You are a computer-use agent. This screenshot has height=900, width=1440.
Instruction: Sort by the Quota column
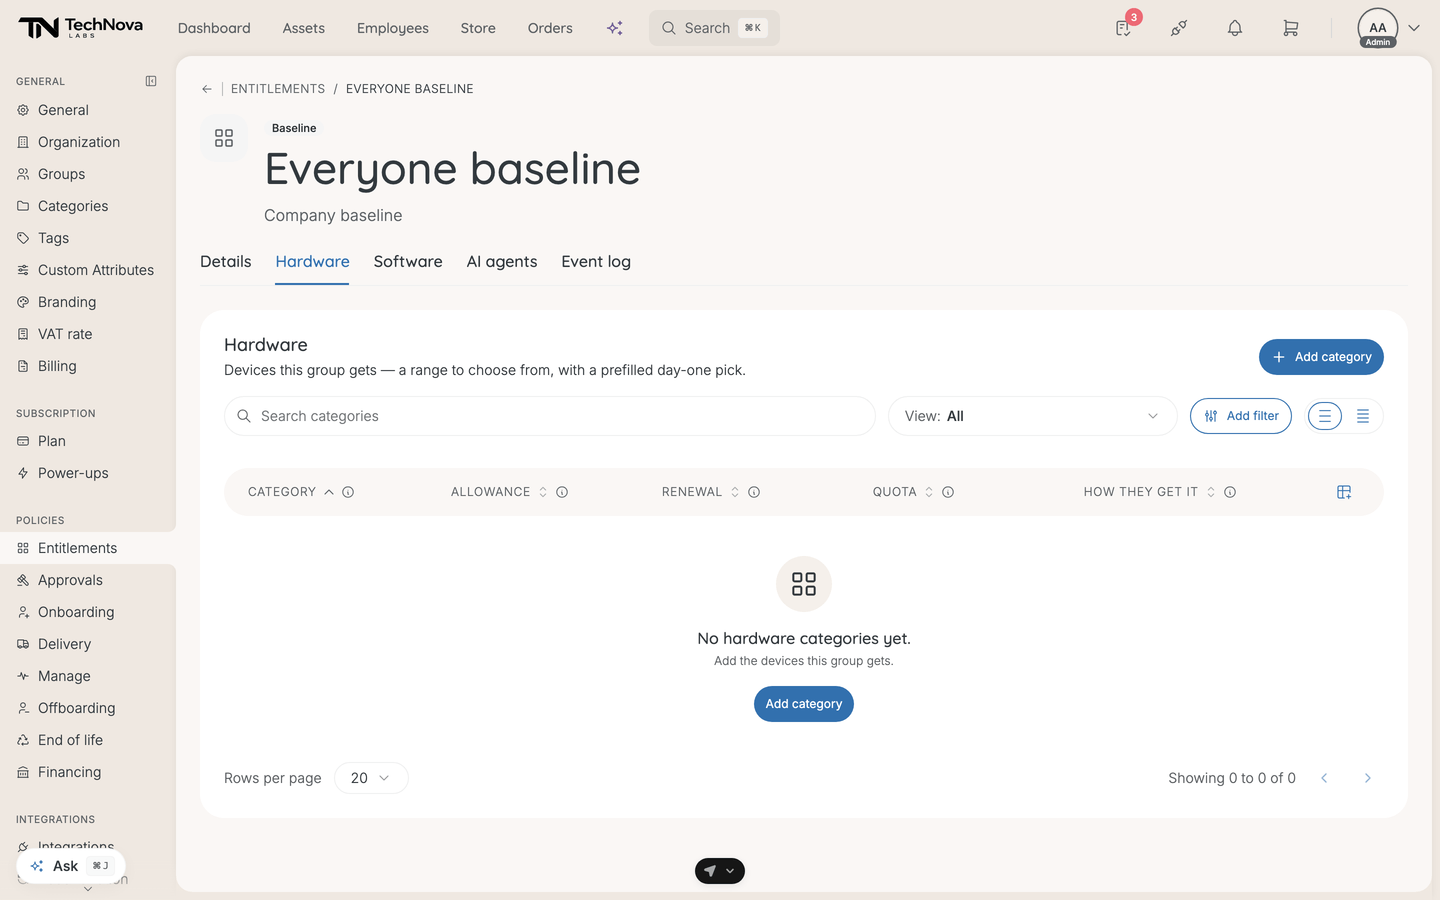click(x=903, y=492)
